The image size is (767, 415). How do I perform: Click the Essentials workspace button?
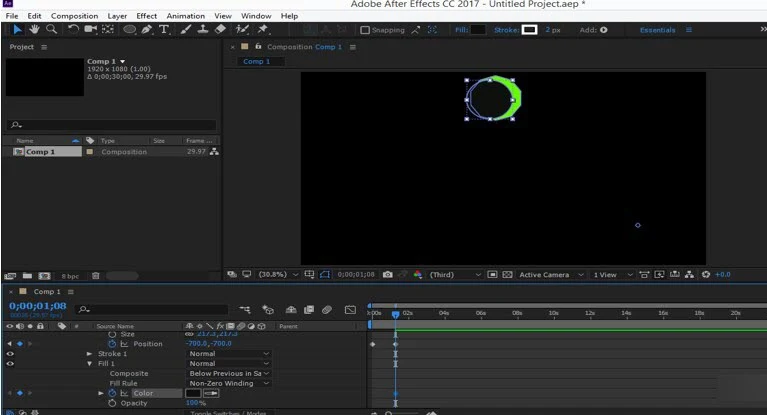coord(657,30)
